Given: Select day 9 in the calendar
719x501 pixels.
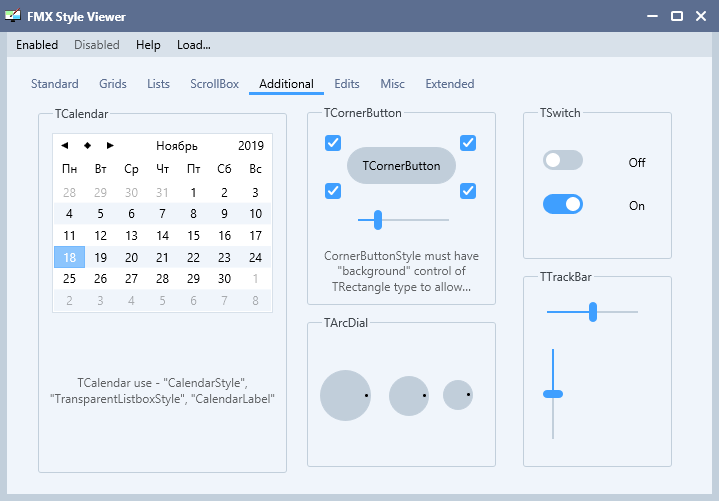Looking at the screenshot, I should coord(224,214).
